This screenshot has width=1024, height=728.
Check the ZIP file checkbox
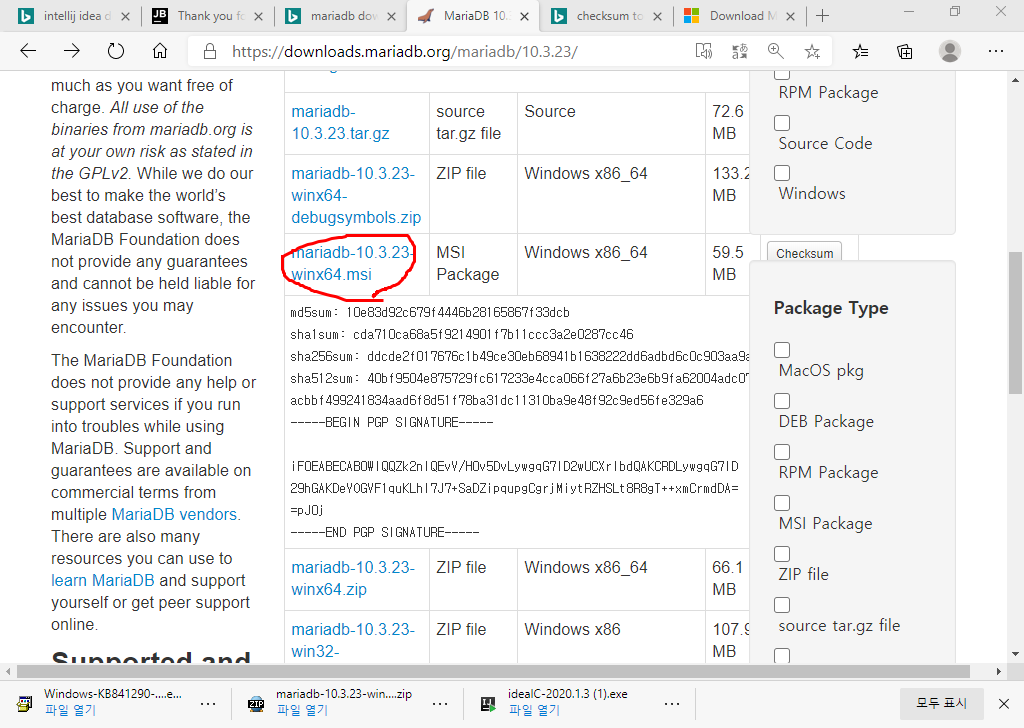tap(782, 554)
